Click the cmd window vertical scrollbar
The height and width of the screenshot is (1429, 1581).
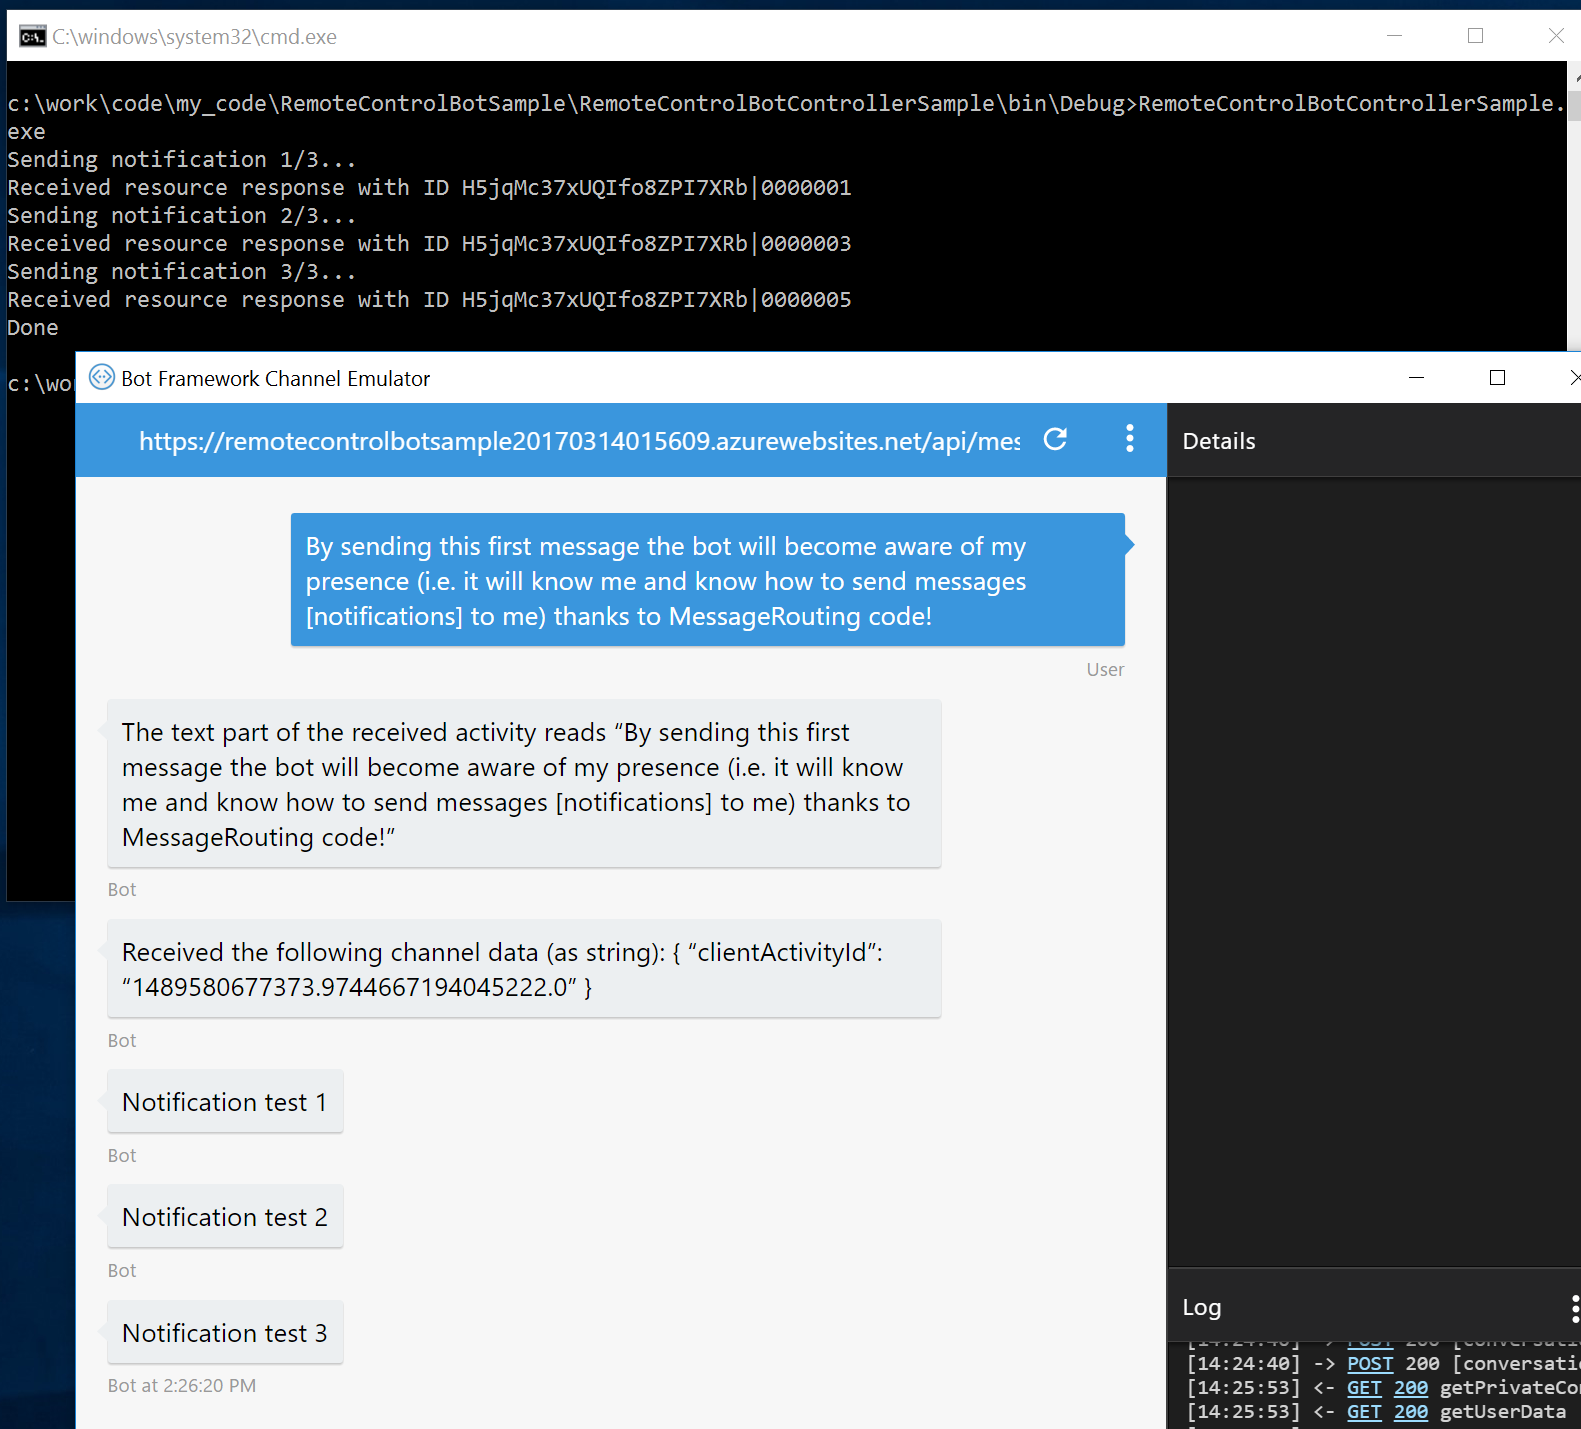1574,207
